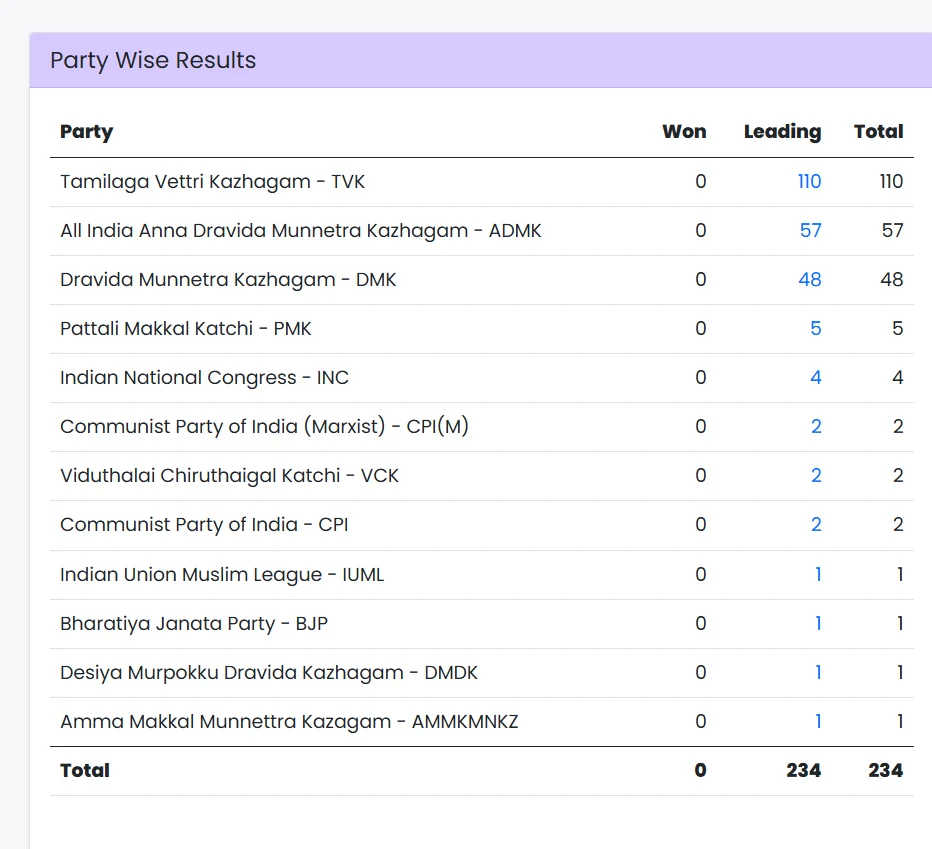Open CPI(M) leading count 2 link
The image size is (932, 849).
(x=816, y=426)
